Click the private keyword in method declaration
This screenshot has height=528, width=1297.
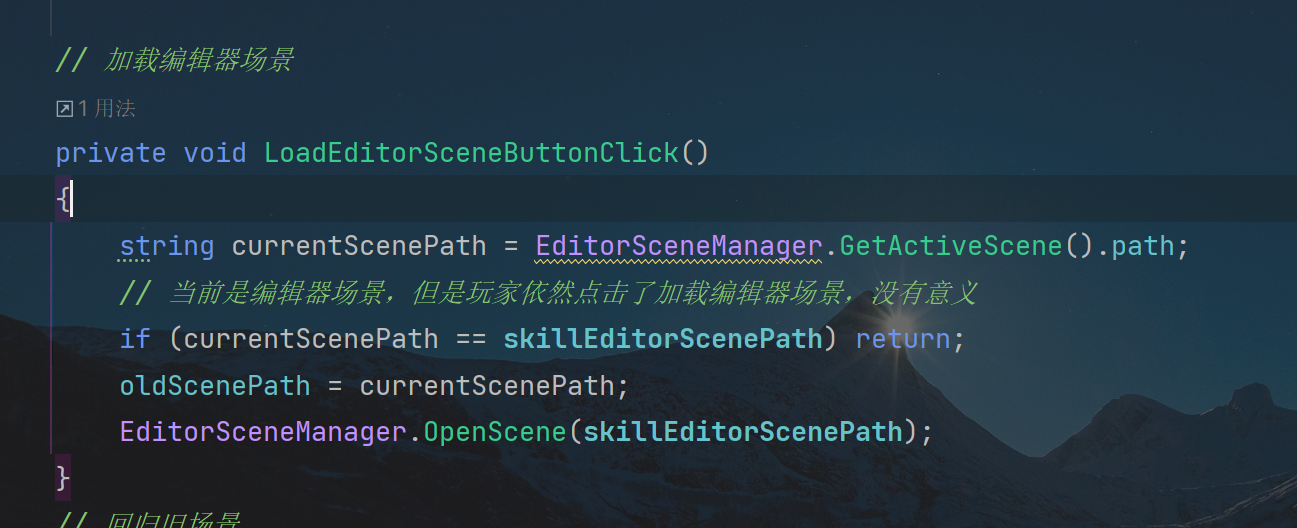tap(111, 153)
